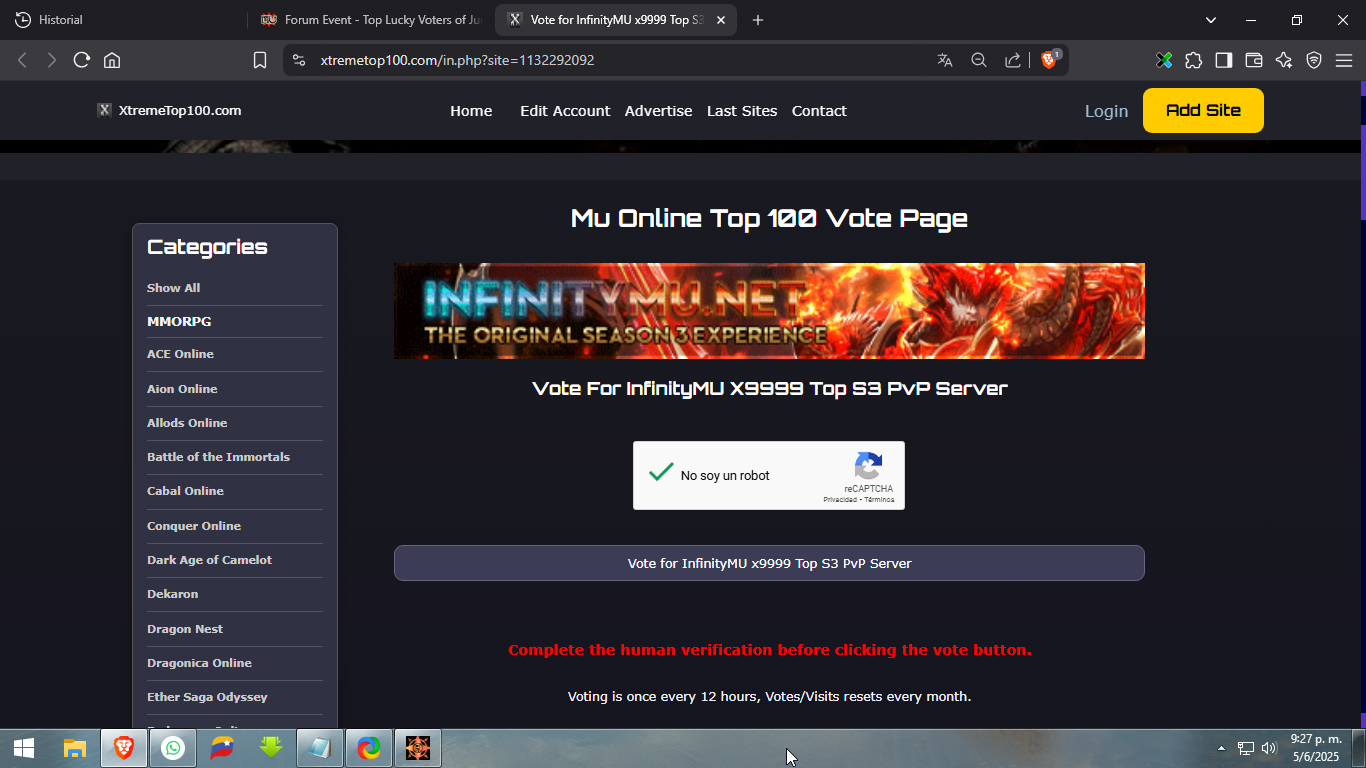
Task: Open the Conquer Online category
Action: coord(194,526)
